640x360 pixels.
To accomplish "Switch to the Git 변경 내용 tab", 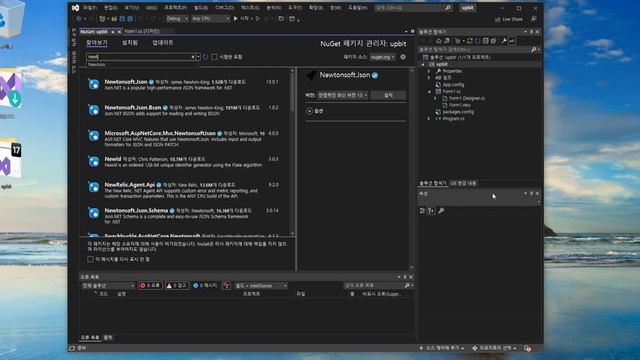I will [463, 183].
